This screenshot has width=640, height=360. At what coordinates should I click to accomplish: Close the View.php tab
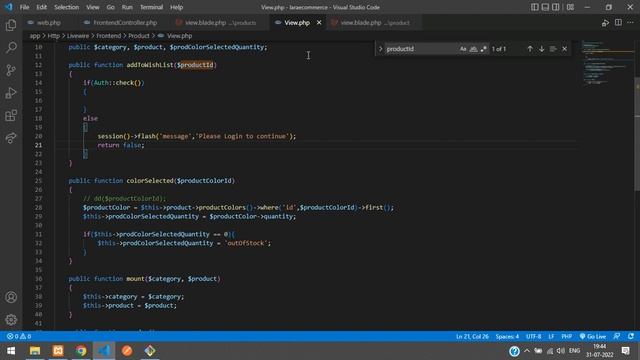click(319, 23)
